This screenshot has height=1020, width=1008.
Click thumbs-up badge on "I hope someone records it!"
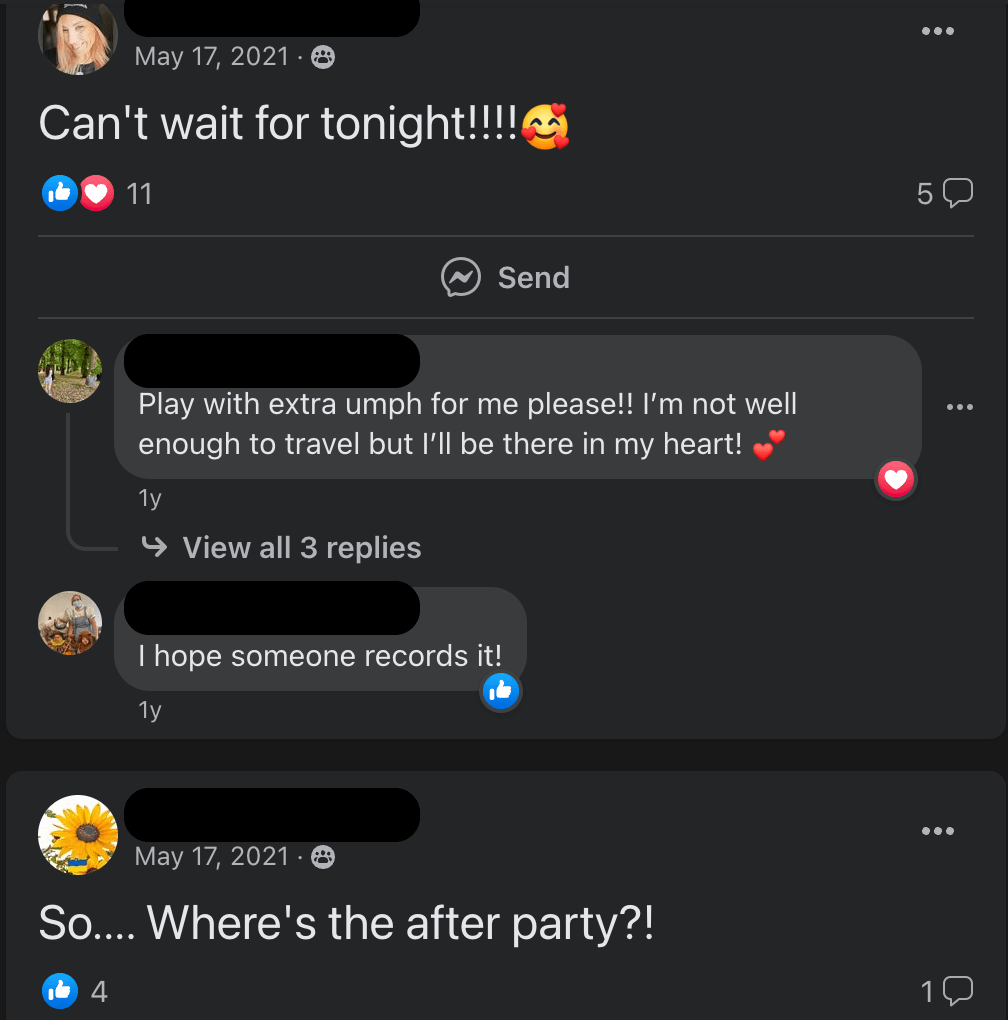pyautogui.click(x=500, y=690)
